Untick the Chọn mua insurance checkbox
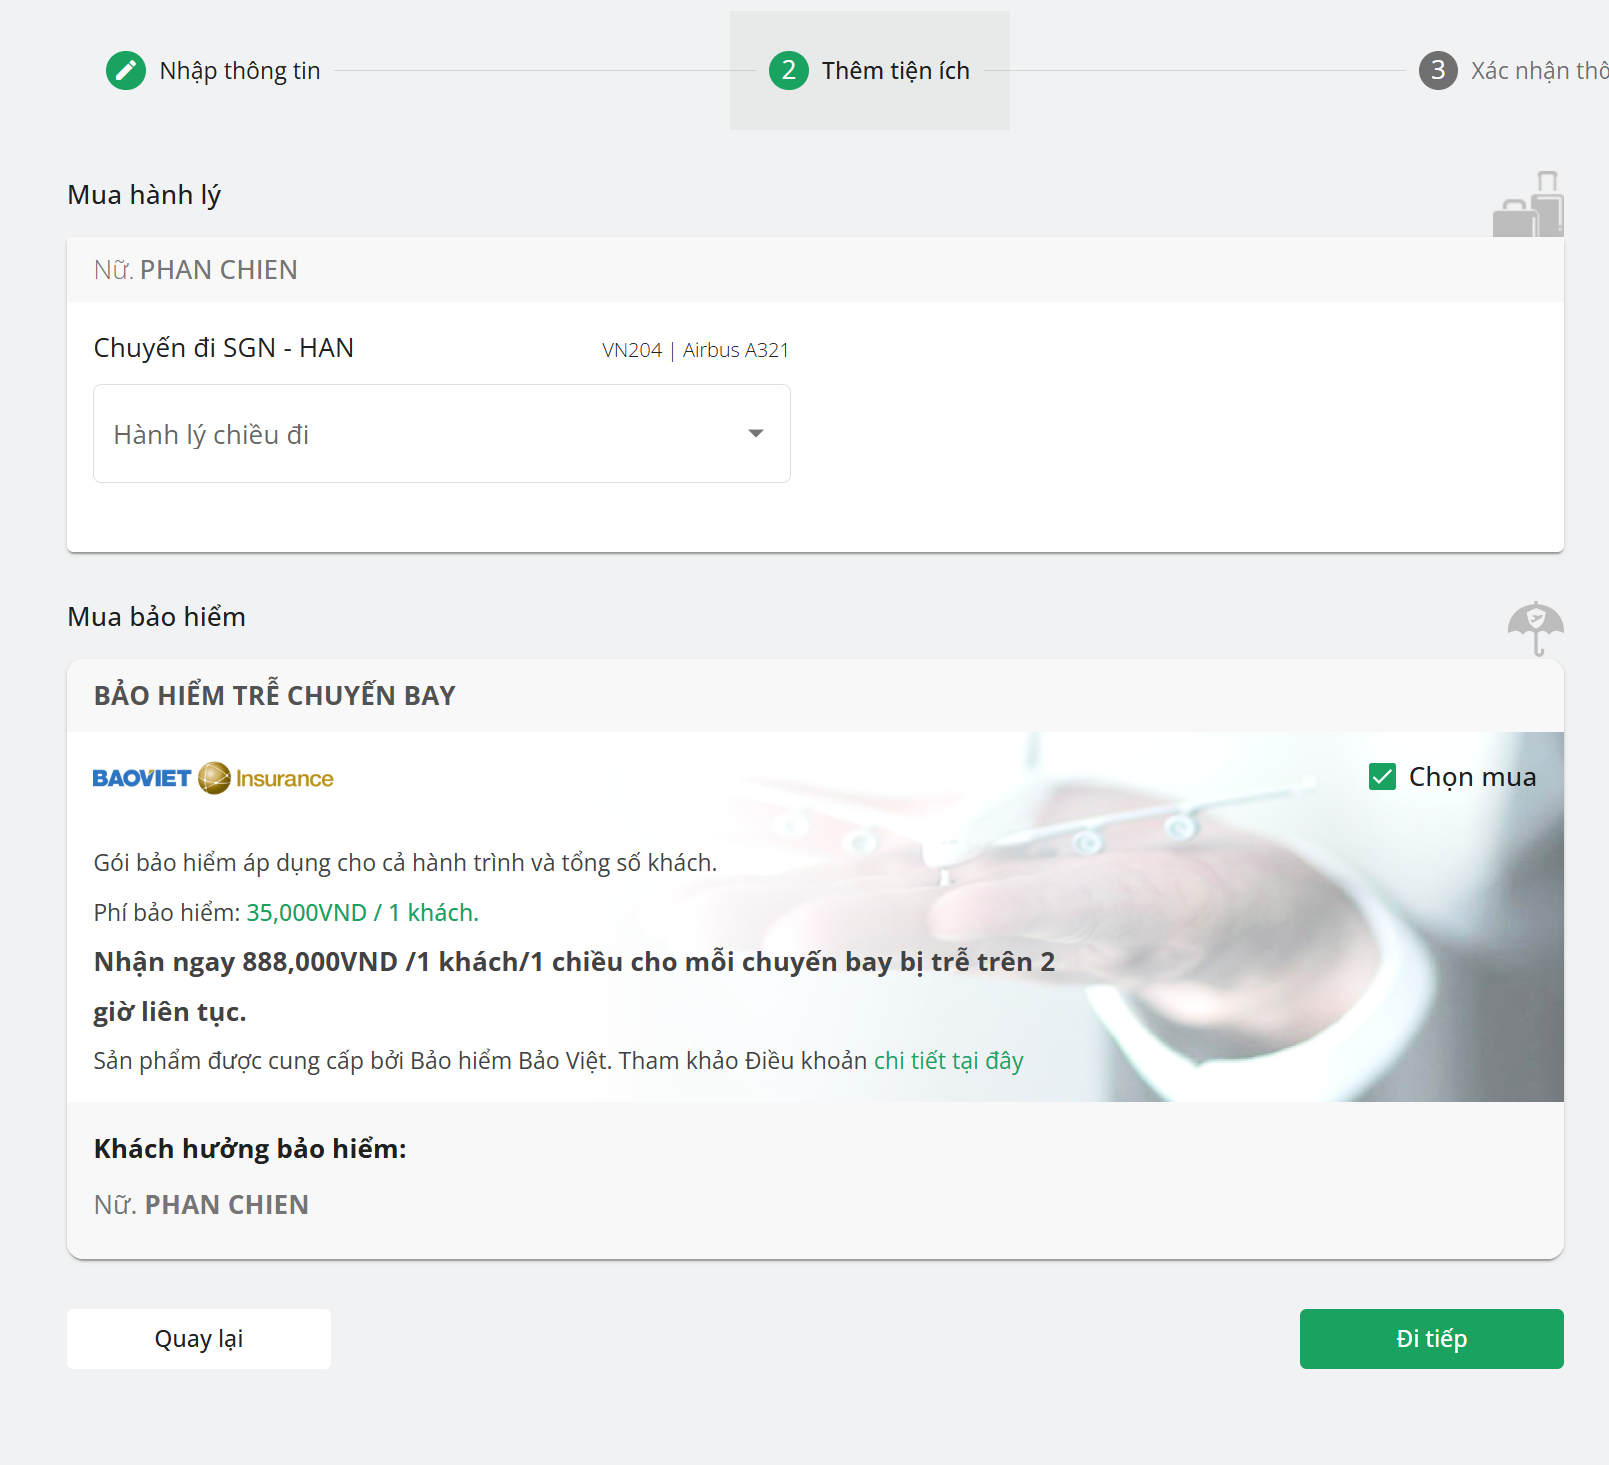The image size is (1609, 1465). [x=1382, y=777]
